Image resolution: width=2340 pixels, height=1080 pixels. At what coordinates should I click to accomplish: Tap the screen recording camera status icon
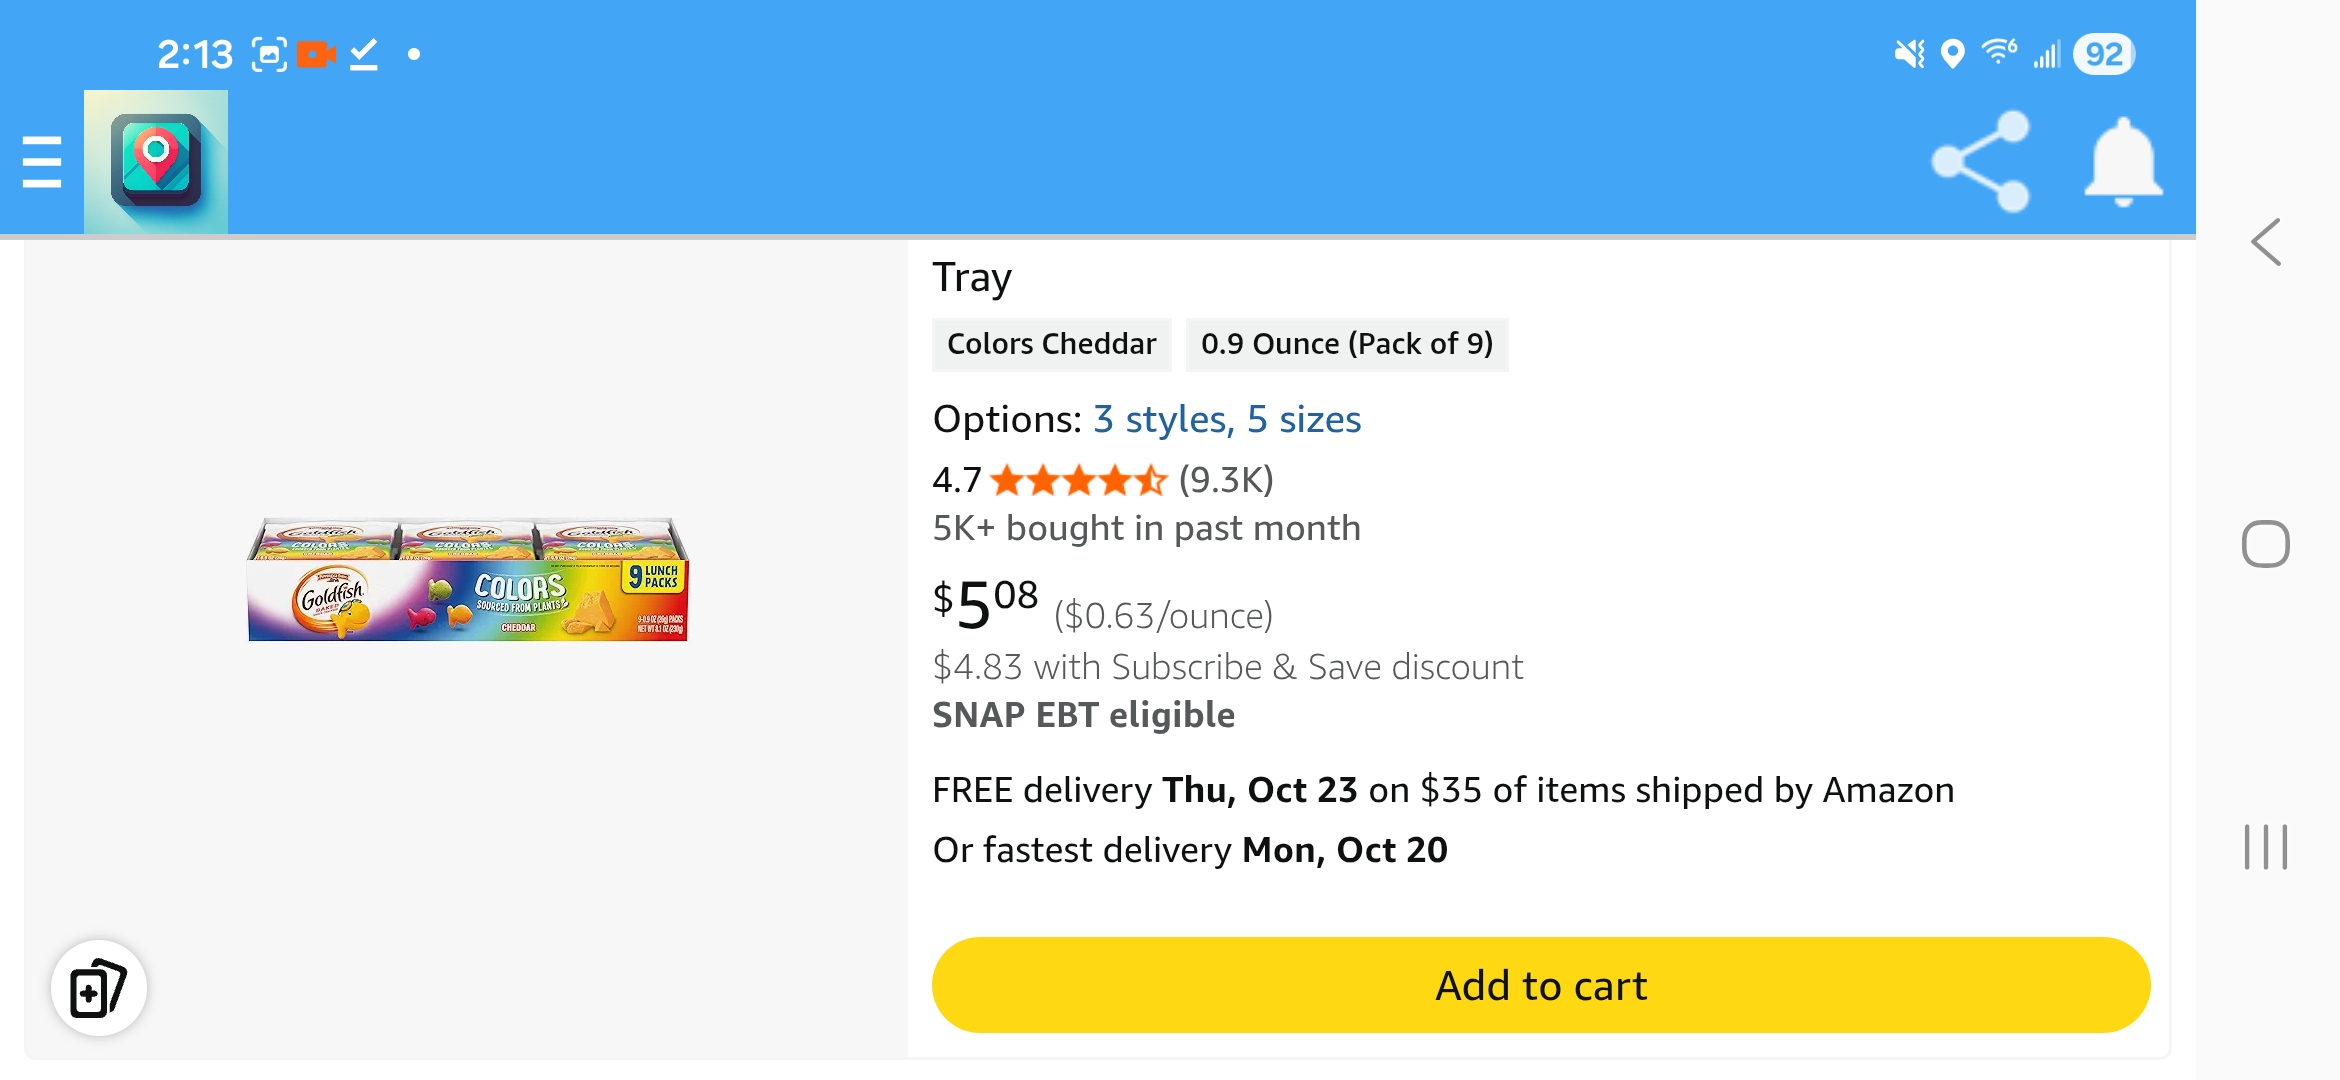tap(316, 54)
